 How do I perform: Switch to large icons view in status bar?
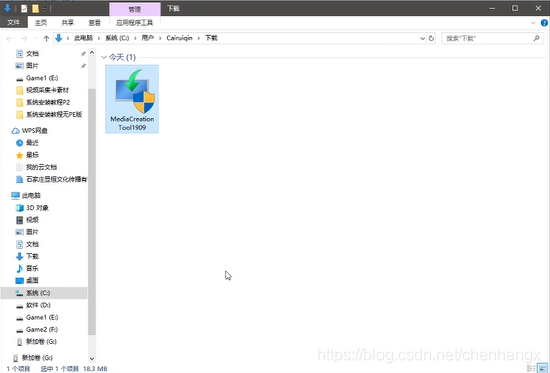(543, 368)
